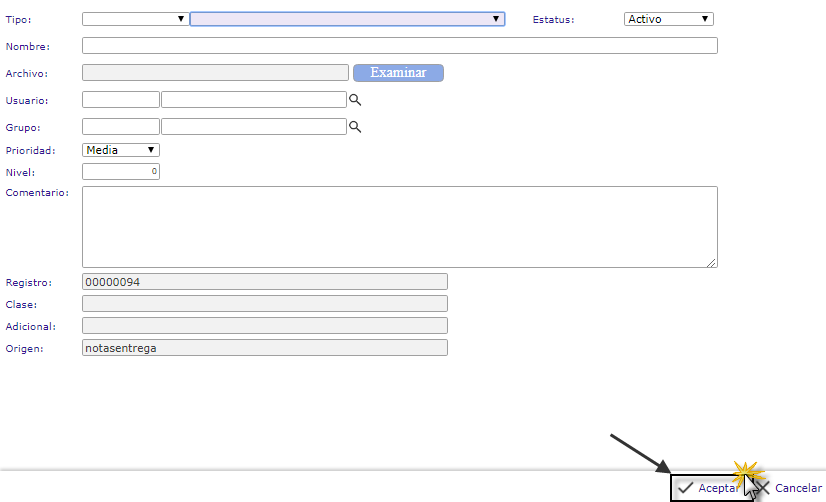Open the Estatus dropdown showing Activo
The height and width of the screenshot is (502, 826).
(x=668, y=18)
